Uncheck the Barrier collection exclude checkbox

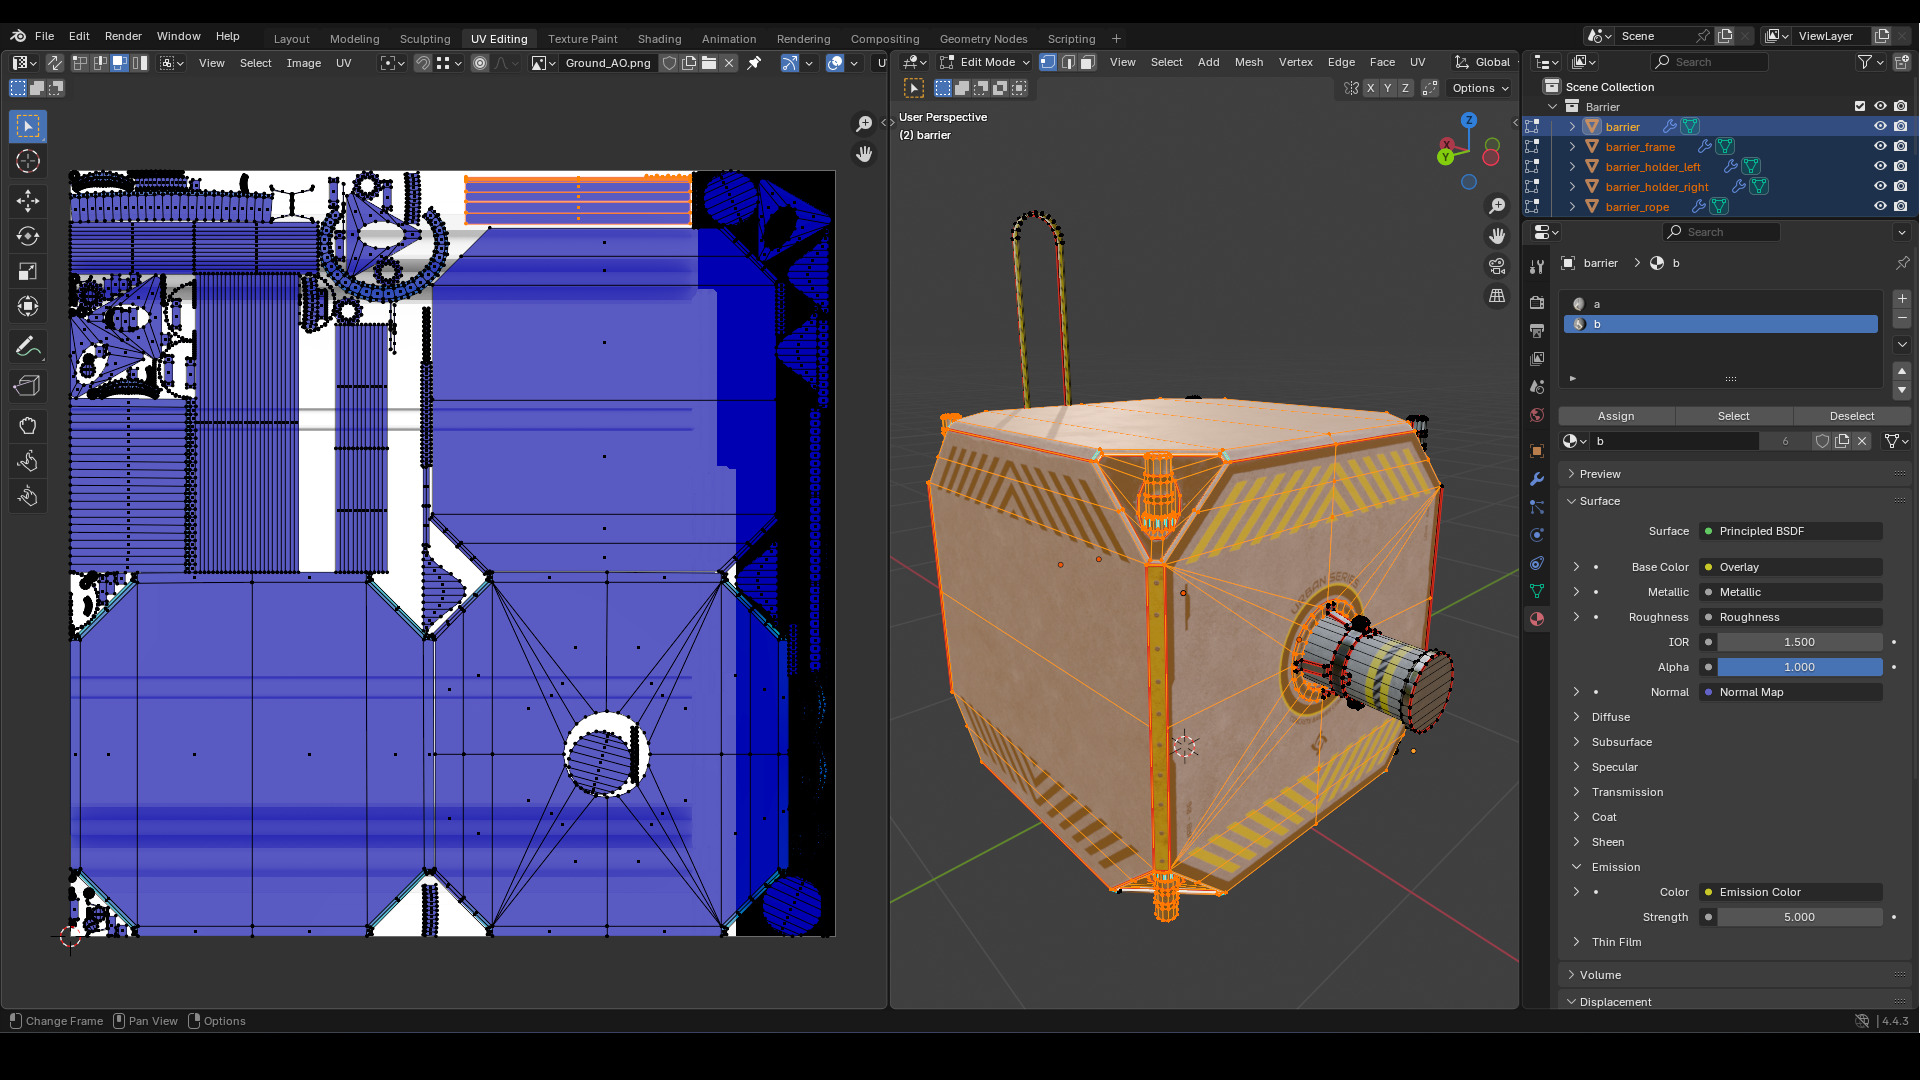pyautogui.click(x=1860, y=106)
